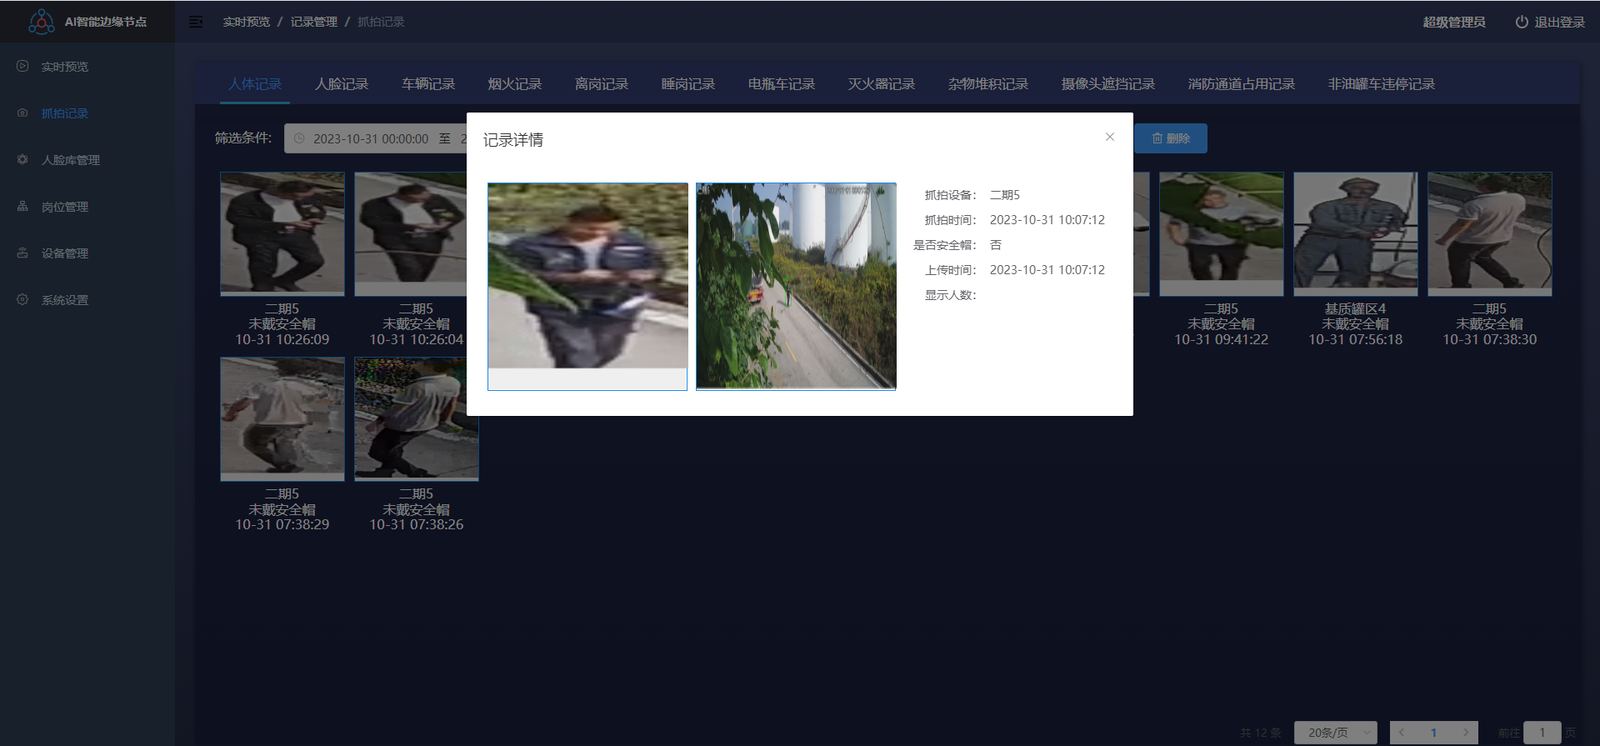Screen dimensions: 1600x746
Task: Switch to the 灭火器记录 tab
Action: [x=882, y=84]
